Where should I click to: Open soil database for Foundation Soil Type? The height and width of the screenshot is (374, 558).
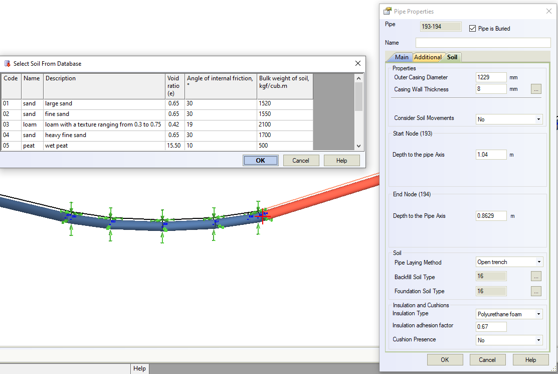pos(536,291)
